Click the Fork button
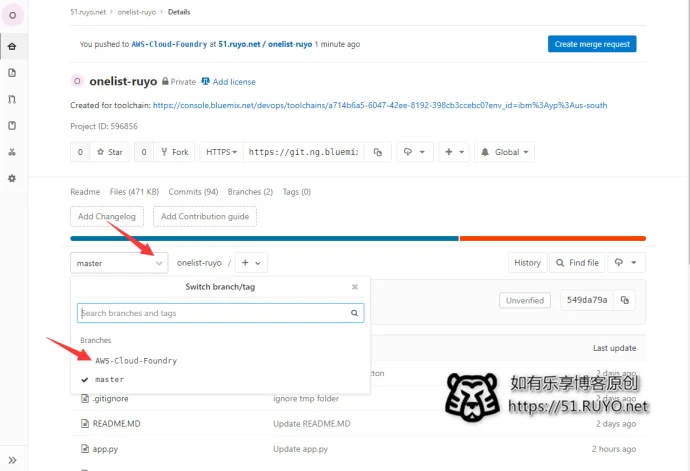The height and width of the screenshot is (471, 690). pyautogui.click(x=174, y=152)
